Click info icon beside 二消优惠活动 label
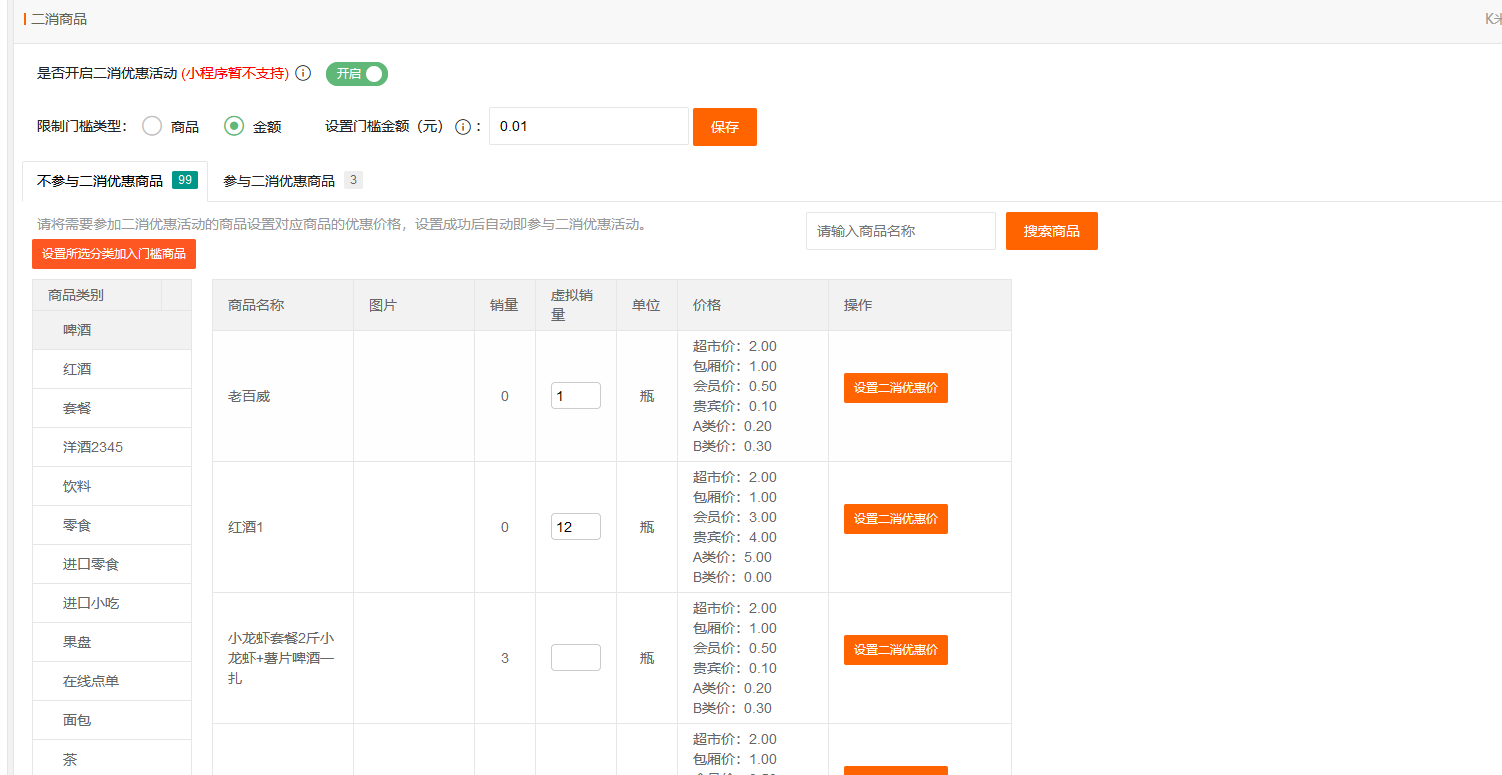The width and height of the screenshot is (1502, 775). coord(303,73)
